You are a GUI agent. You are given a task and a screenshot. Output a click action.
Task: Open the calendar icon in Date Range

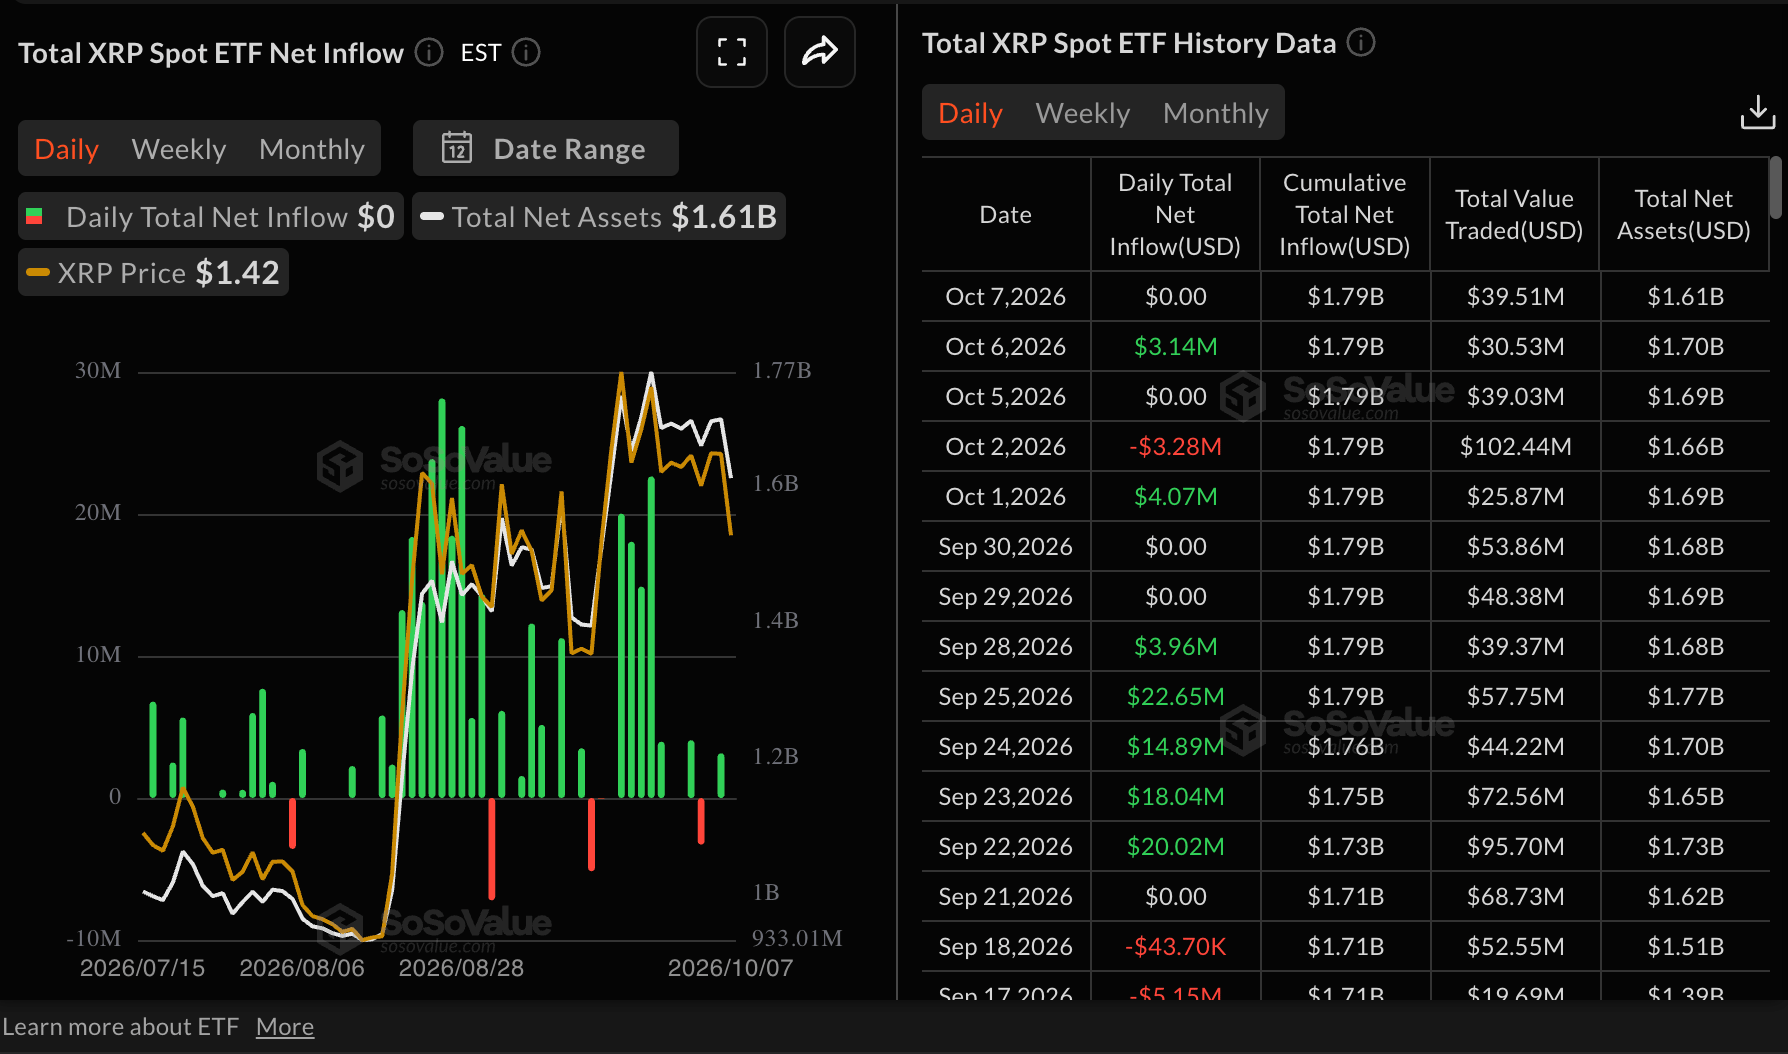click(457, 148)
